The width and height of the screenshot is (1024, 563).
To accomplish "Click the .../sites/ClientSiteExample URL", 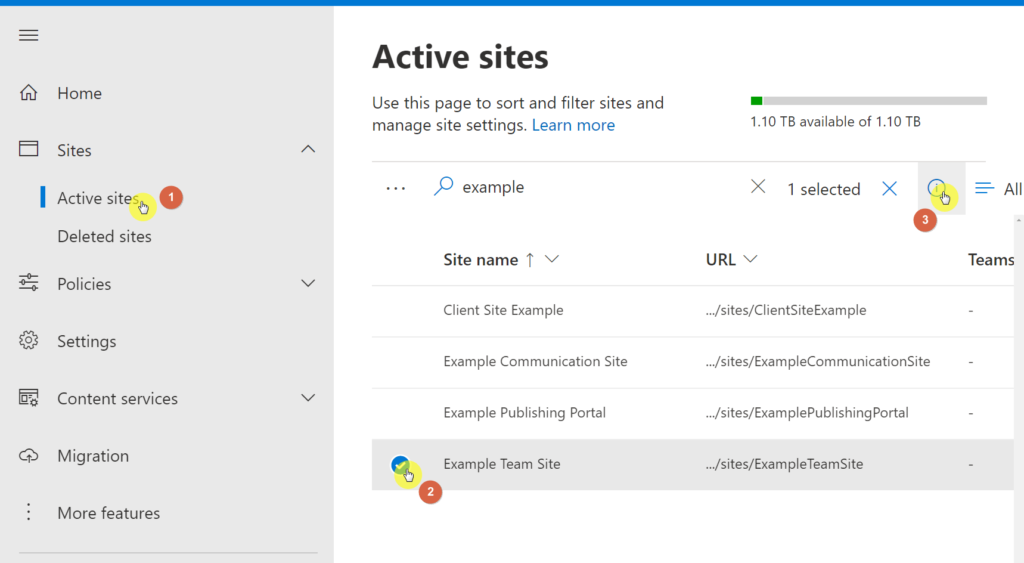I will pos(786,310).
